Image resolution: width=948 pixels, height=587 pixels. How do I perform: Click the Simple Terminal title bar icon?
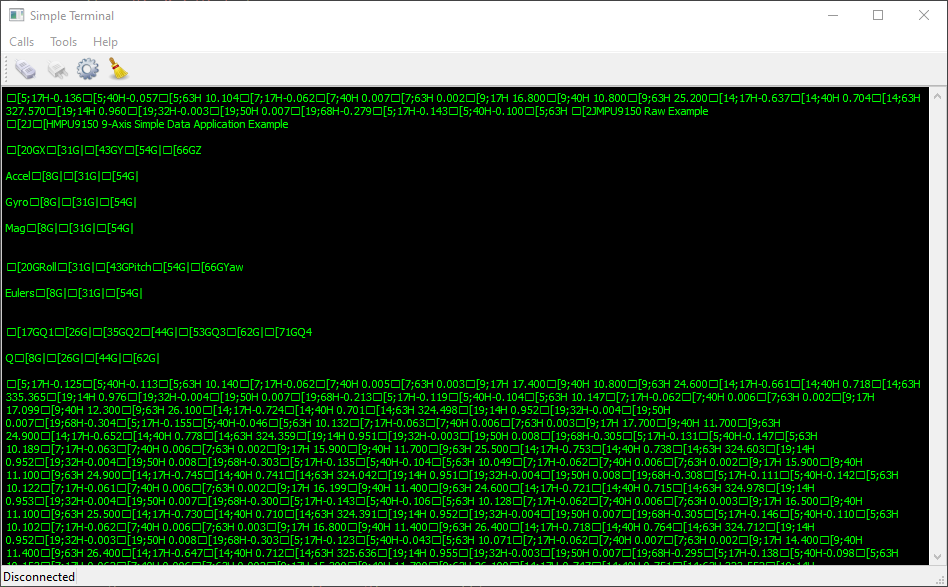click(x=16, y=16)
